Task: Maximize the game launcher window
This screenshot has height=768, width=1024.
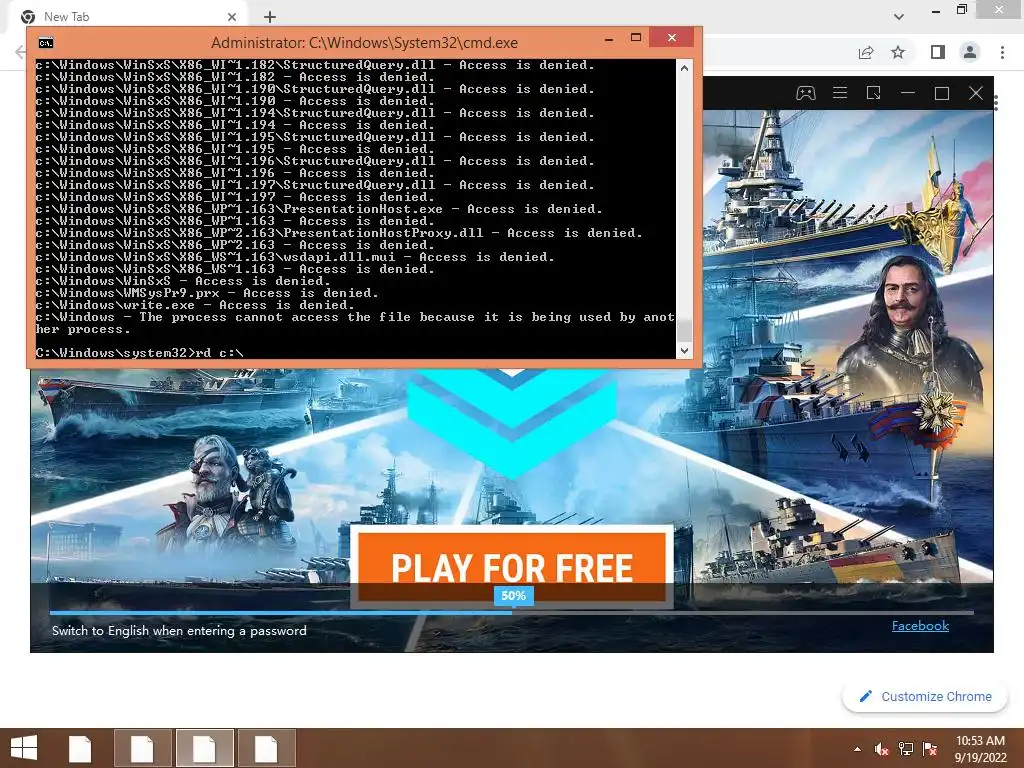Action: pyautogui.click(x=942, y=93)
